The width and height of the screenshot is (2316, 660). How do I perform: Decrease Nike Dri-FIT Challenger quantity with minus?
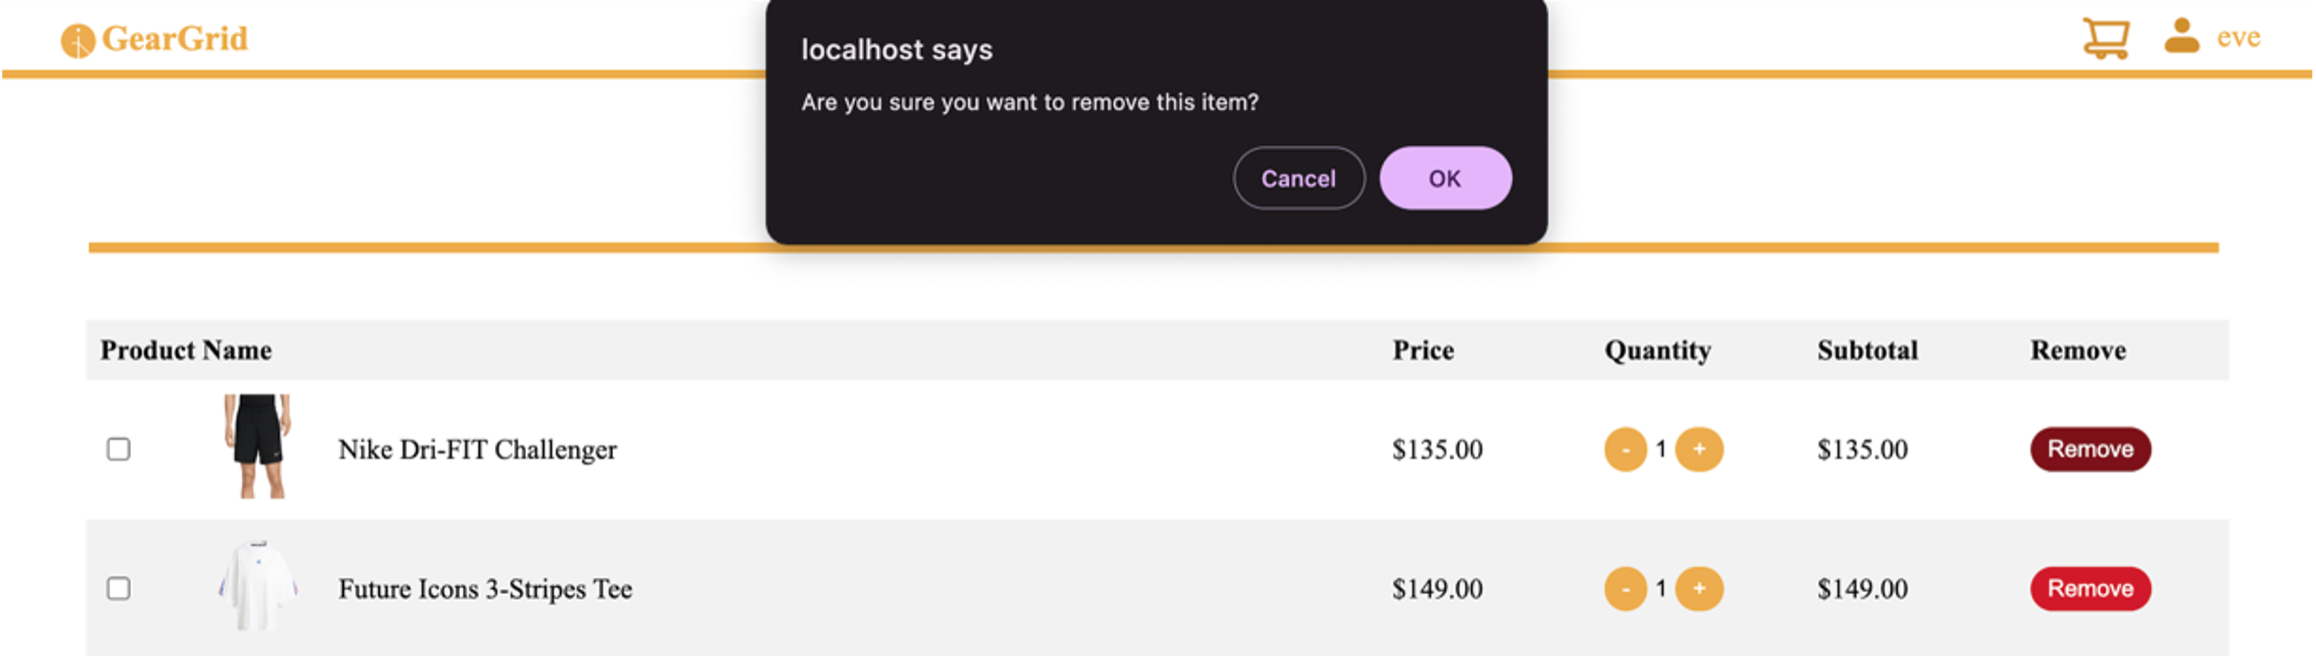(x=1625, y=449)
